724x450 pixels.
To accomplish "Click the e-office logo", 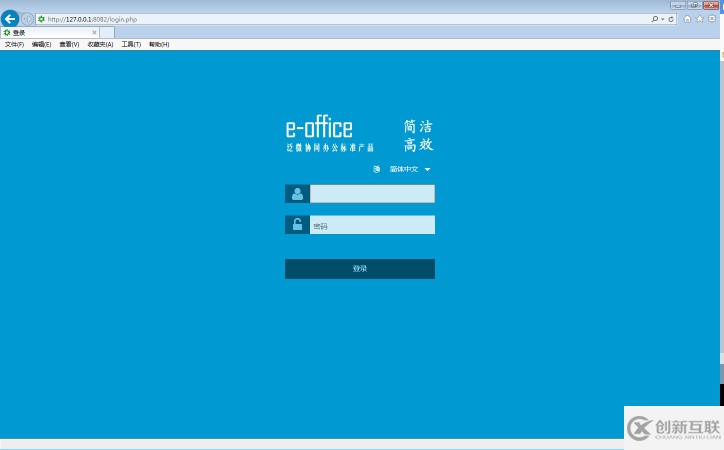I will tap(319, 128).
